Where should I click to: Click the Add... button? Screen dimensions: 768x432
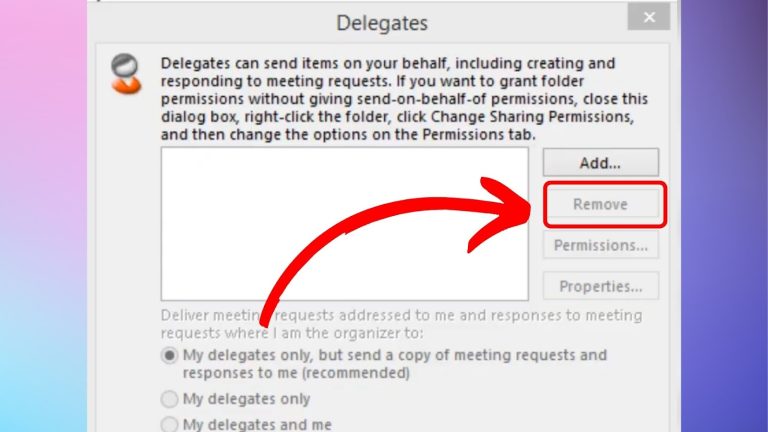600,163
